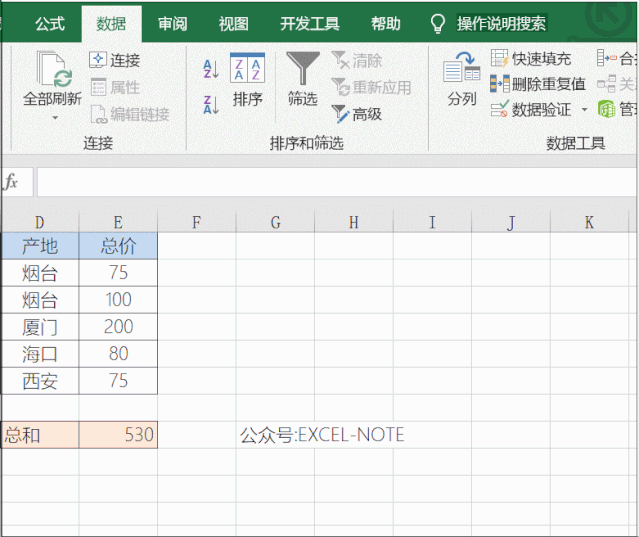
Task: Open the 排序 sort dialog
Action: coord(247,80)
